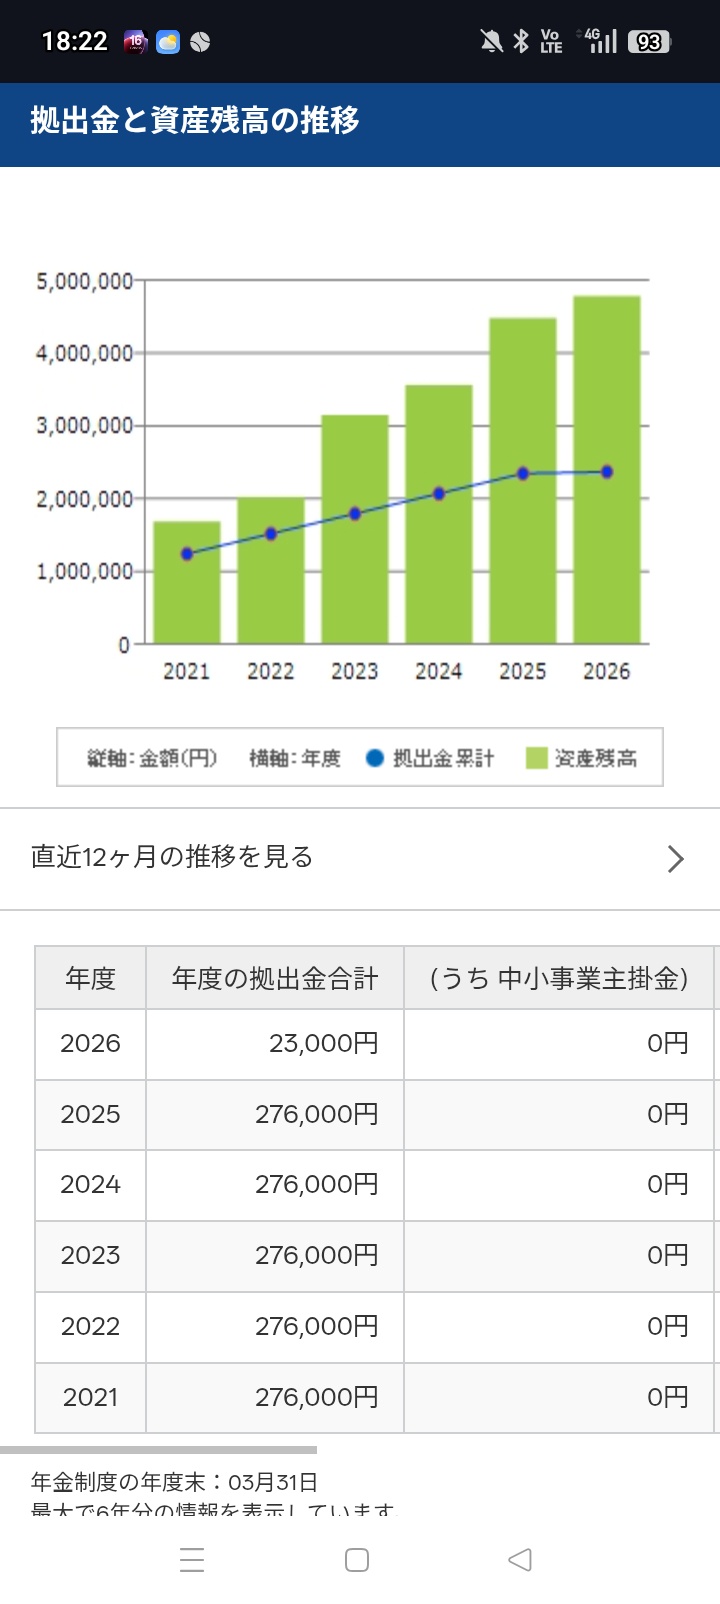Expand the chevron next to 直近12ヶ月の推移
Screen dimensions: 720x1604
pos(675,858)
